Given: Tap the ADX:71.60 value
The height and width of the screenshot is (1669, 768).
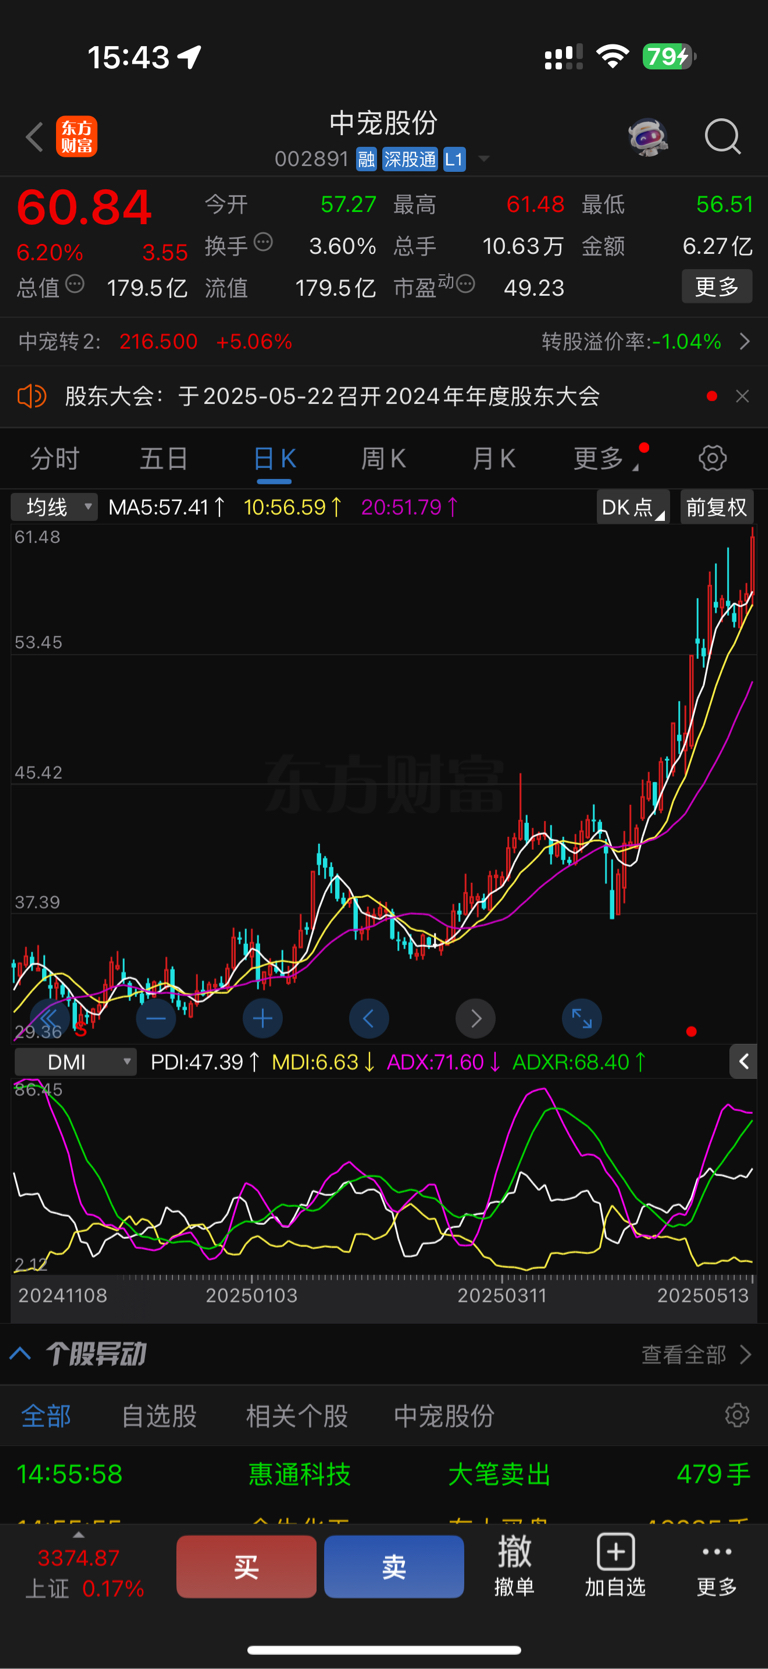Looking at the screenshot, I should [444, 1062].
